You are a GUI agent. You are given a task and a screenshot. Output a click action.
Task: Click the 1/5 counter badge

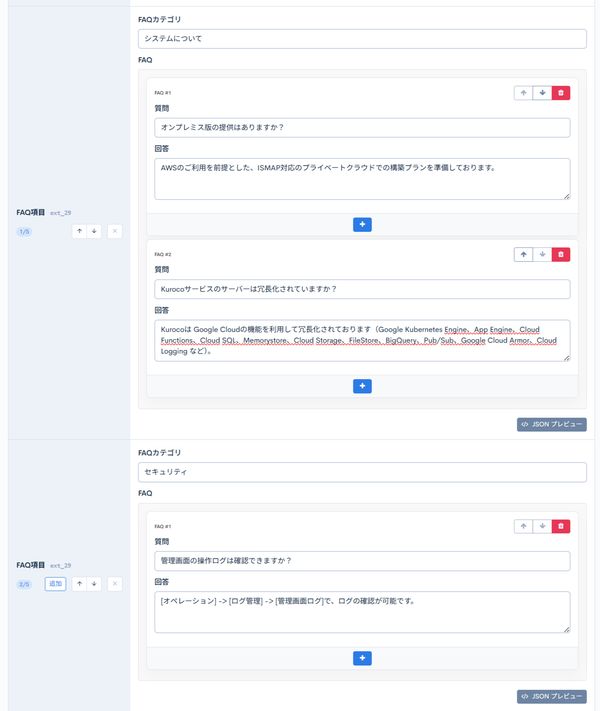click(24, 232)
